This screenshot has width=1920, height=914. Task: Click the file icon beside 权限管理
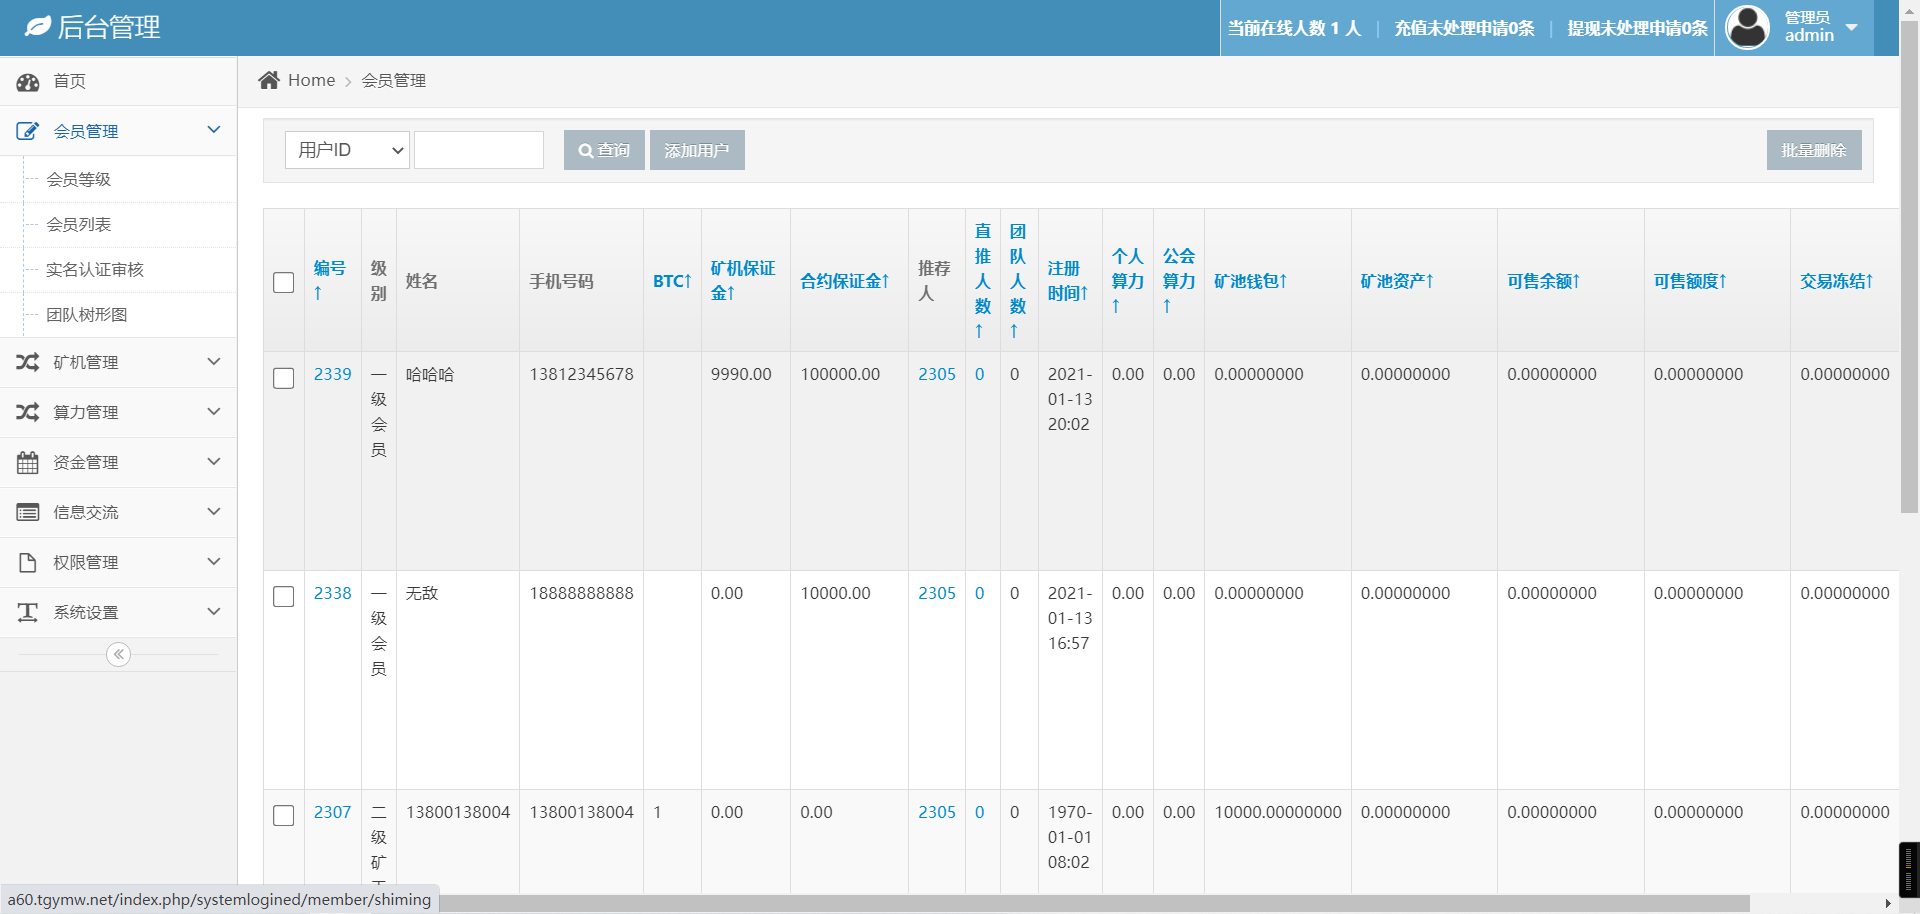28,562
